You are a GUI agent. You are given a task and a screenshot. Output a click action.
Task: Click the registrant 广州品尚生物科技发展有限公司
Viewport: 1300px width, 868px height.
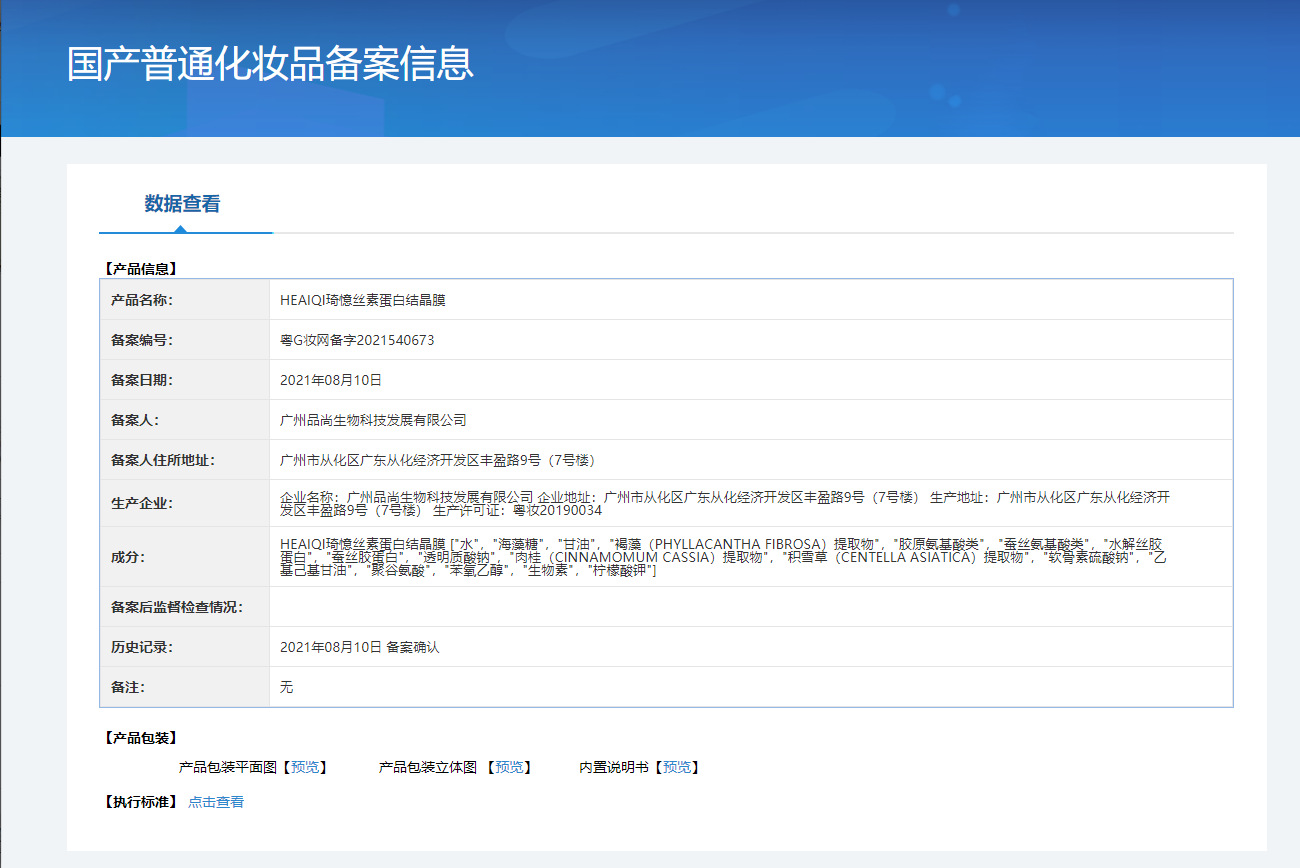[373, 420]
